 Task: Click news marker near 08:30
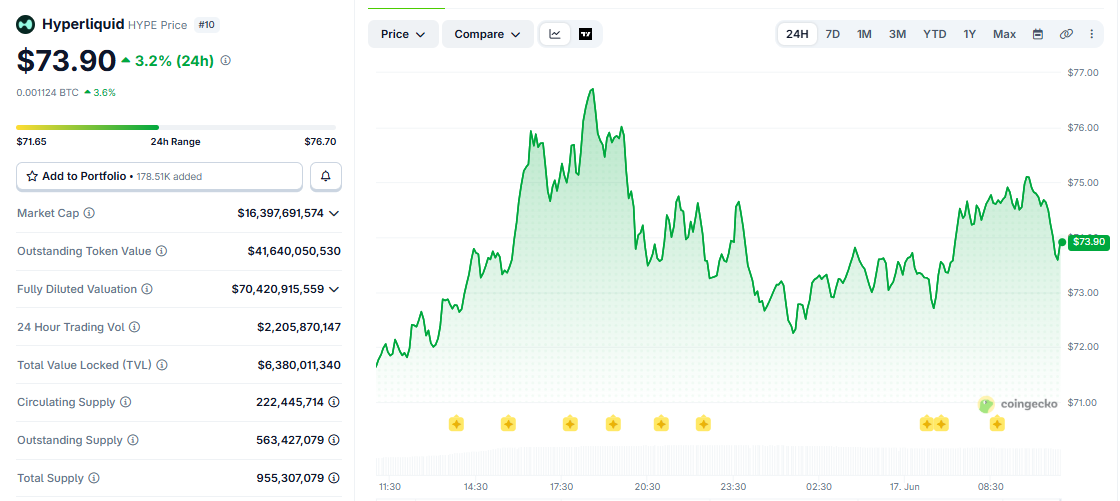pyautogui.click(x=997, y=424)
